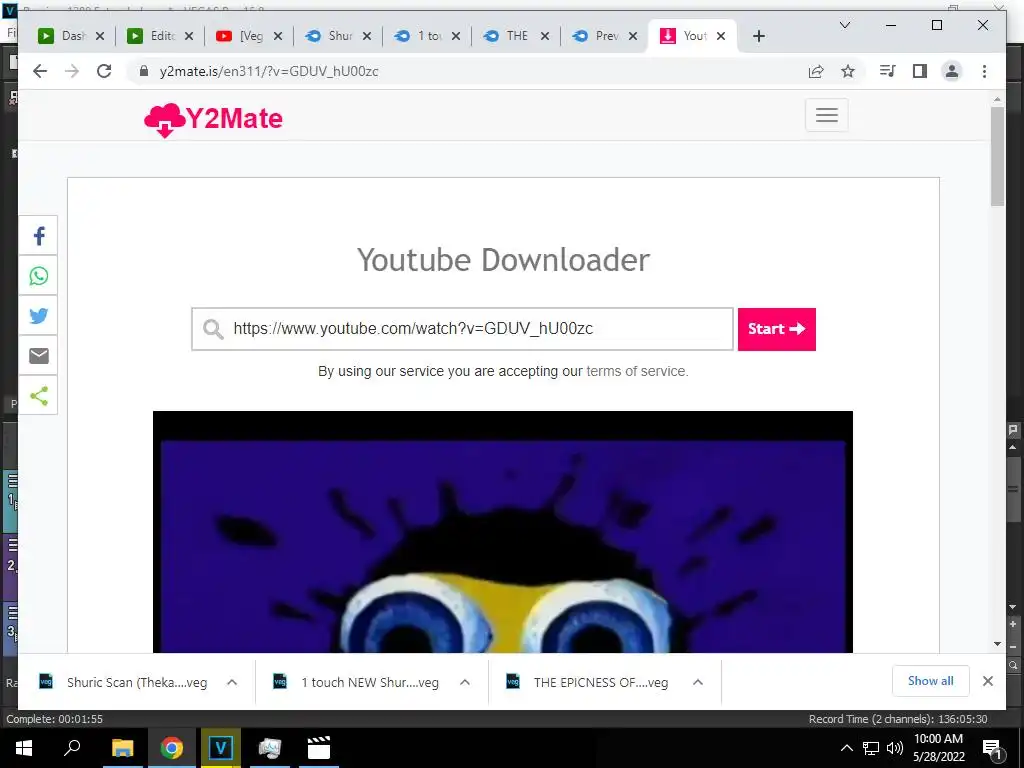Open the network icon in system tray

(871, 748)
